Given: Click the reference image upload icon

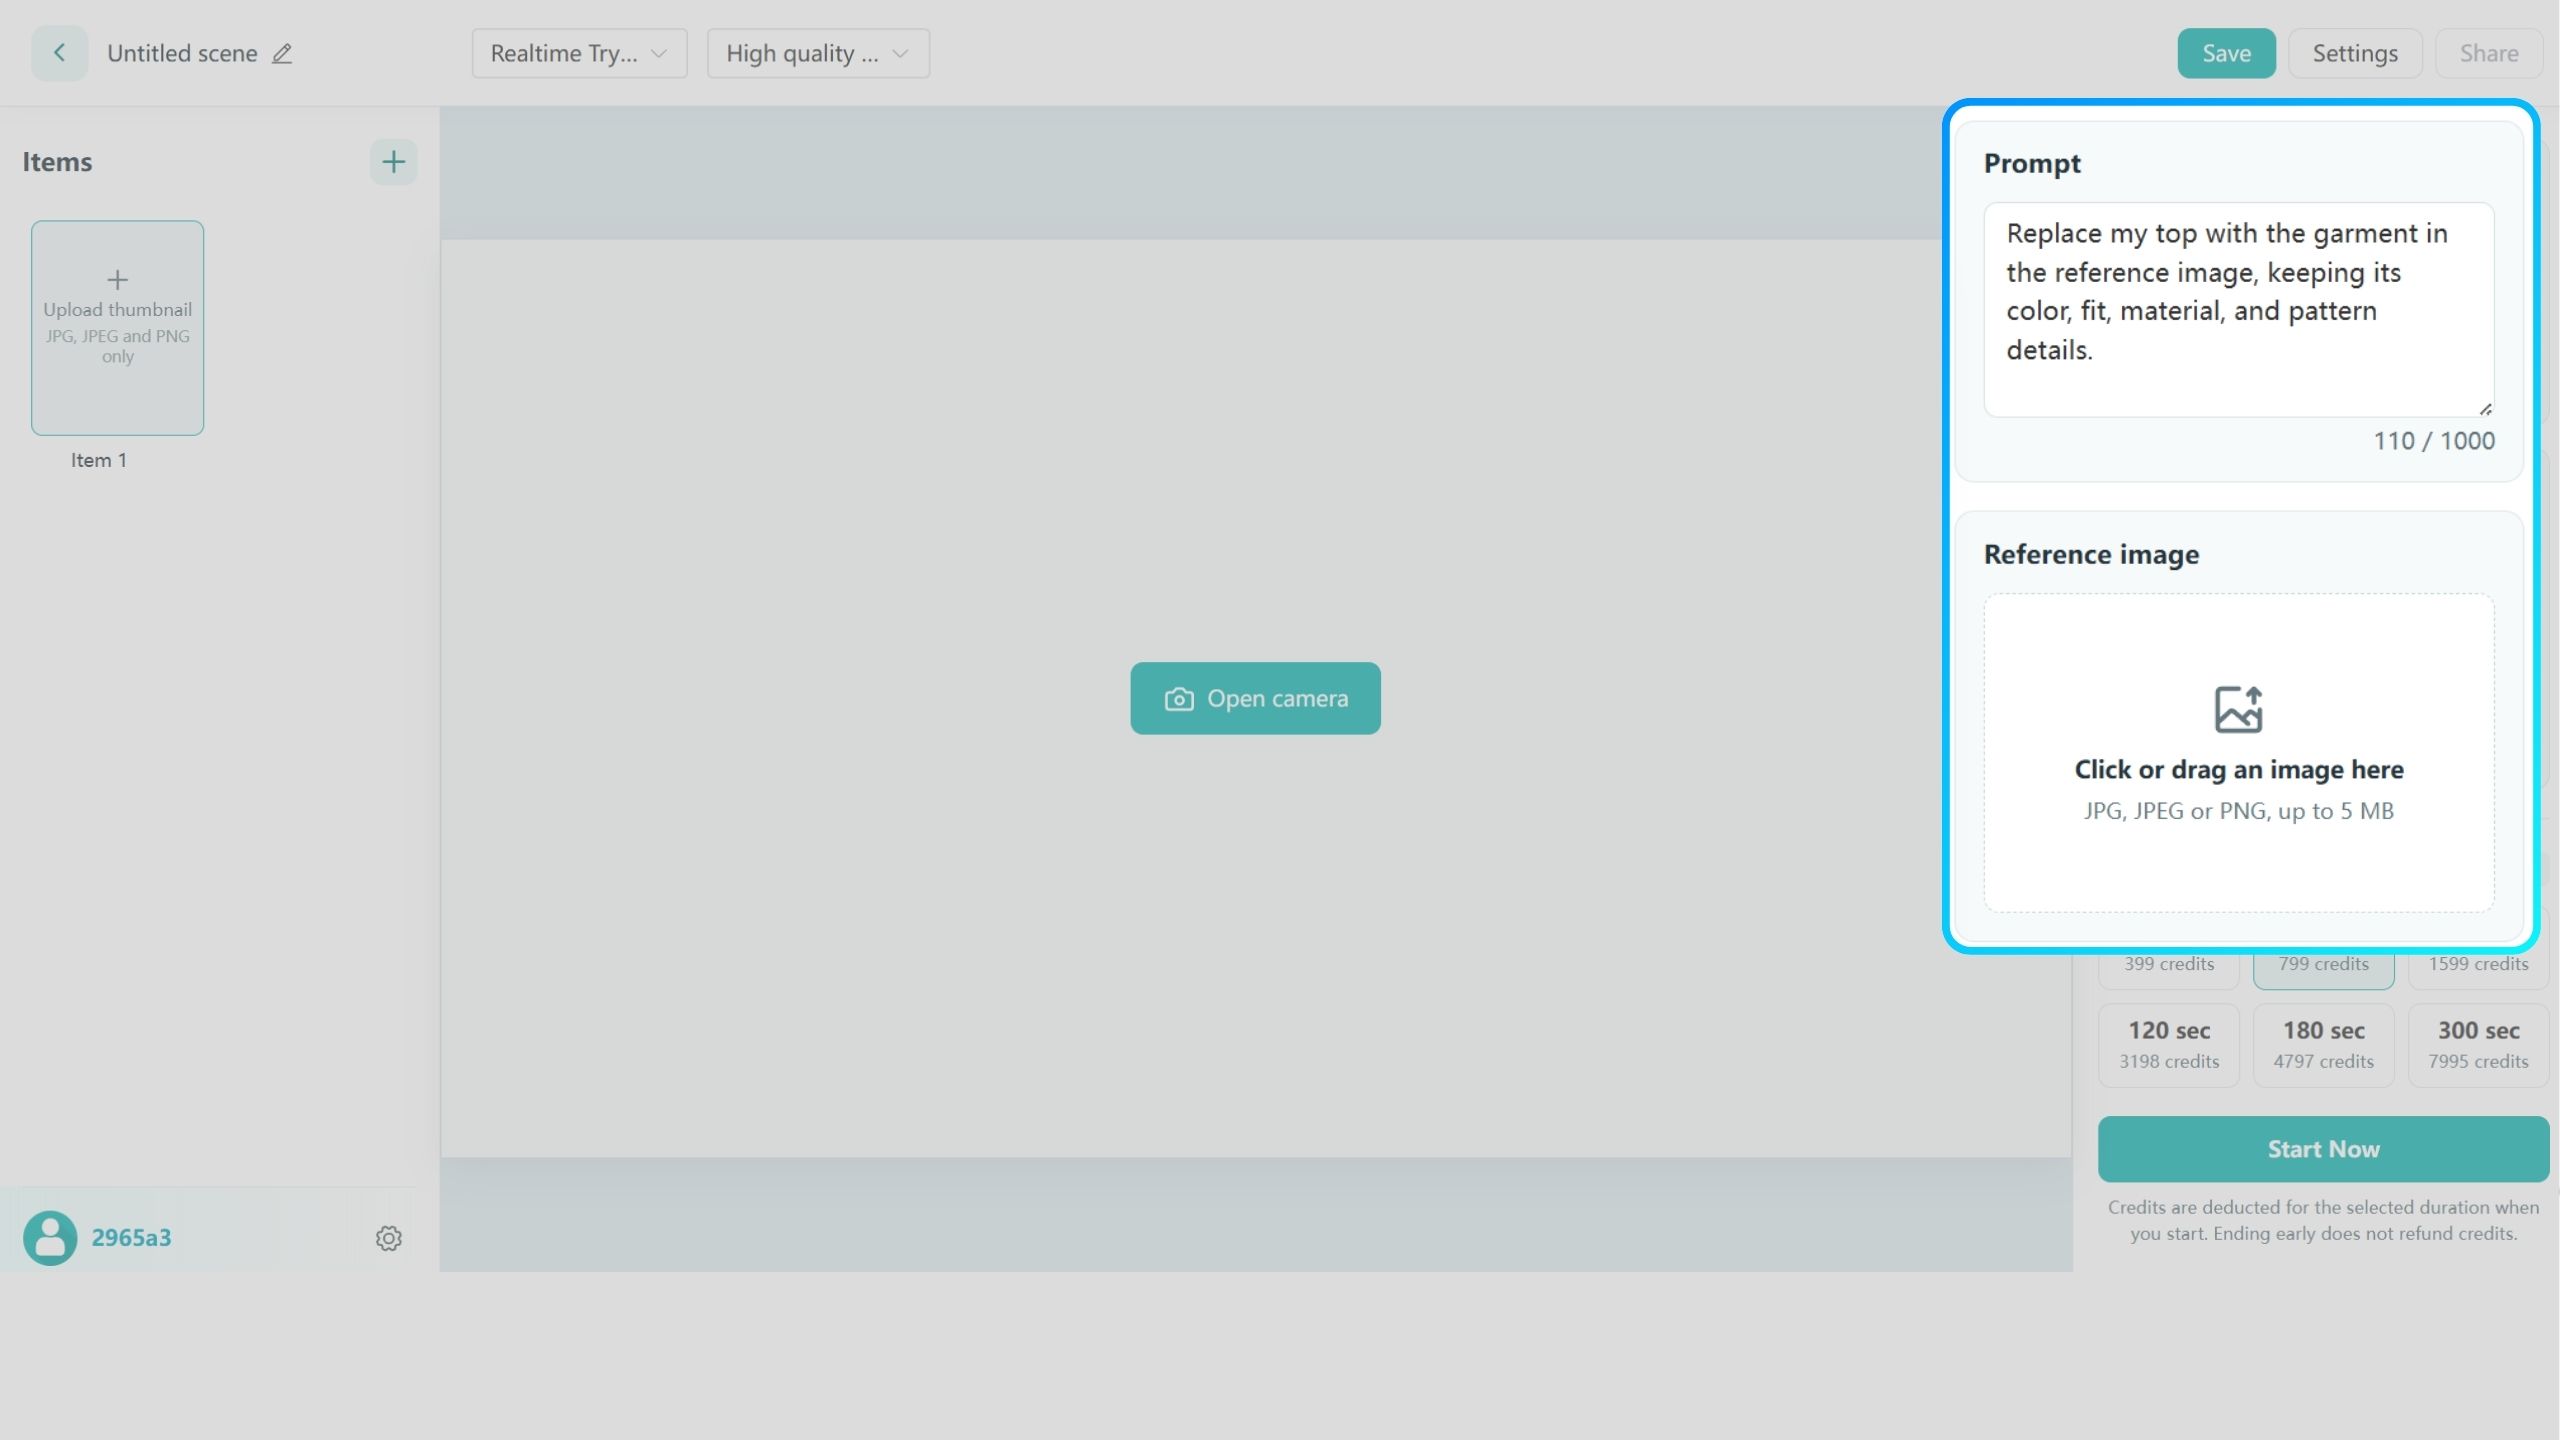Looking at the screenshot, I should click(x=2238, y=709).
